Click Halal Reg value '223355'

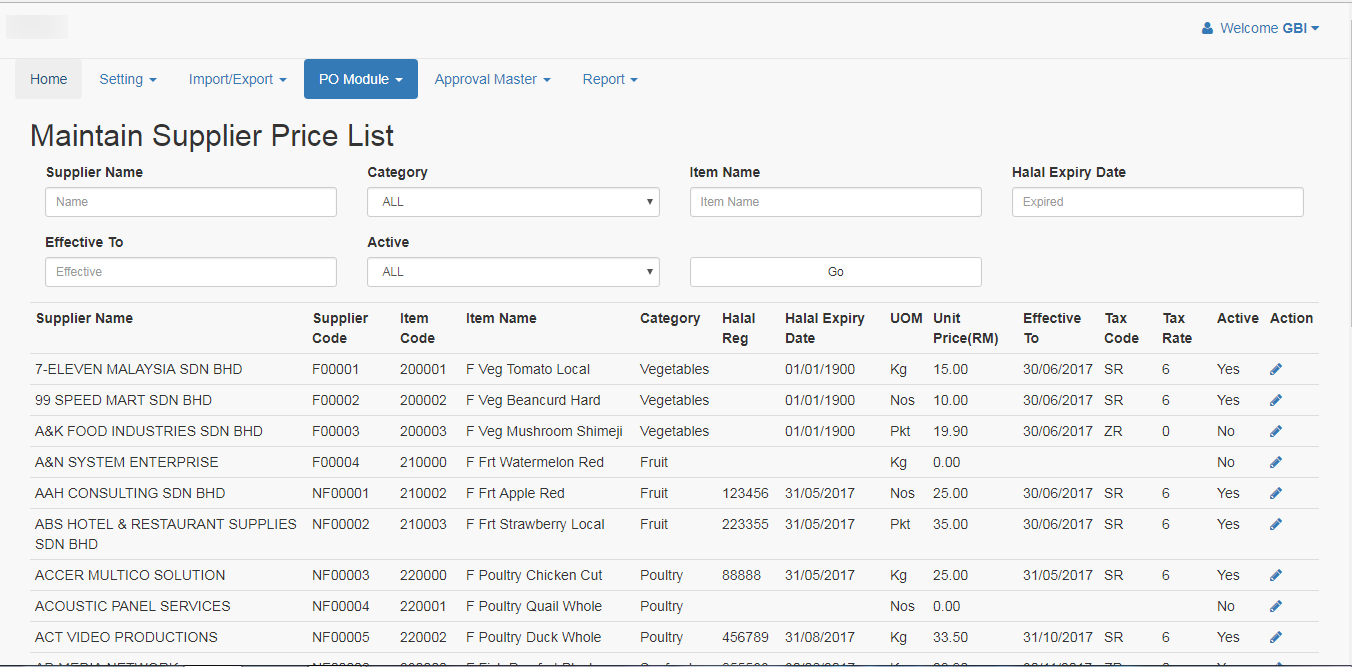coord(745,524)
